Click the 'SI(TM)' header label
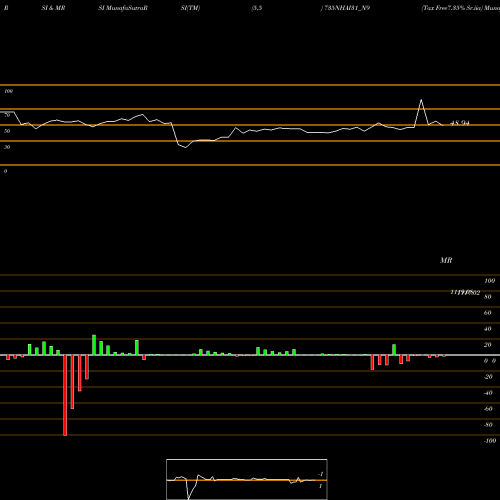The height and width of the screenshot is (500, 500). 190,8
